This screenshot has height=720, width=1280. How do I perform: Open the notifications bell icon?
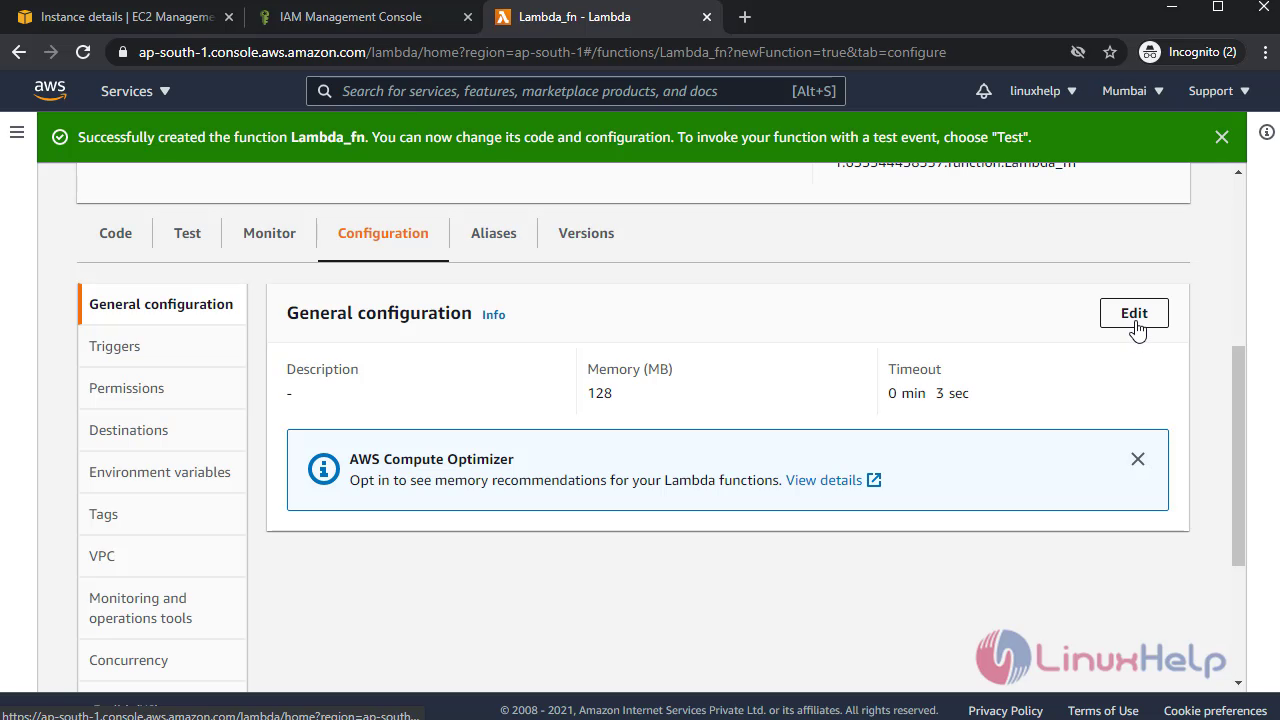point(984,91)
